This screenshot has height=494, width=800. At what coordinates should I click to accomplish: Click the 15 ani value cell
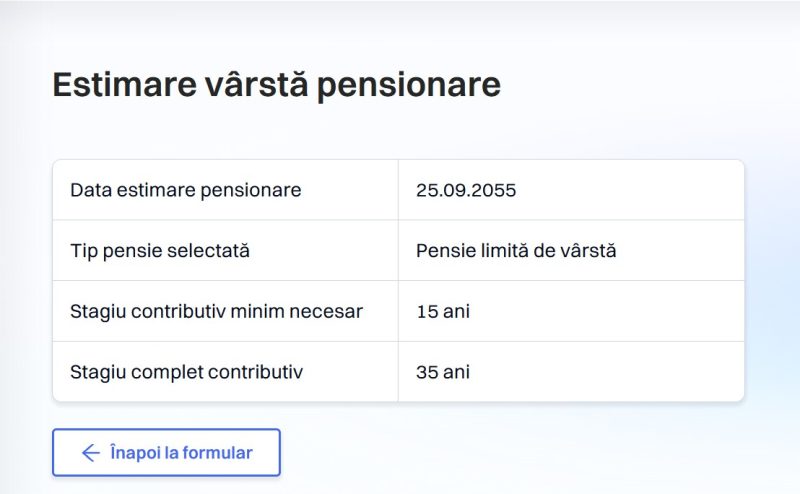click(571, 311)
